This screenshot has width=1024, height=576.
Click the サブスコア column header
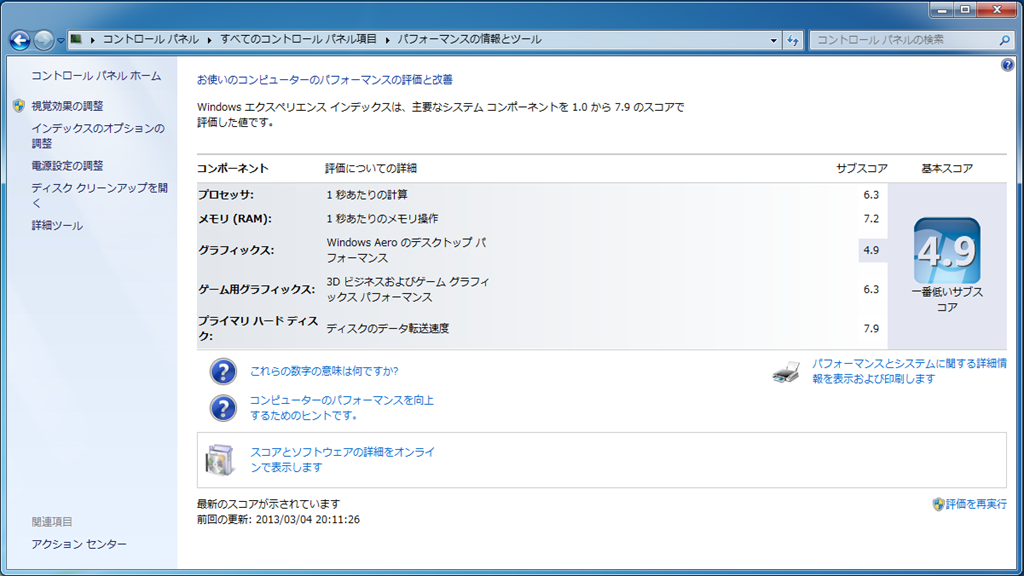pyautogui.click(x=861, y=168)
